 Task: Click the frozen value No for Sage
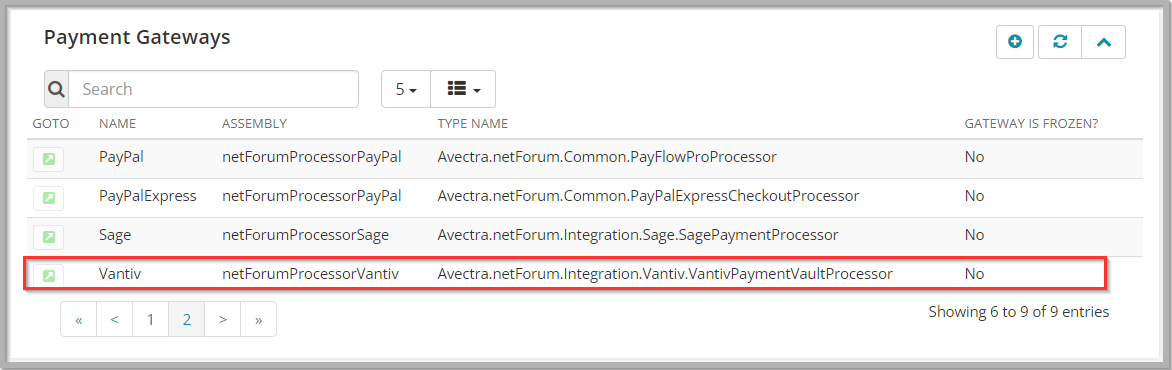(x=974, y=235)
